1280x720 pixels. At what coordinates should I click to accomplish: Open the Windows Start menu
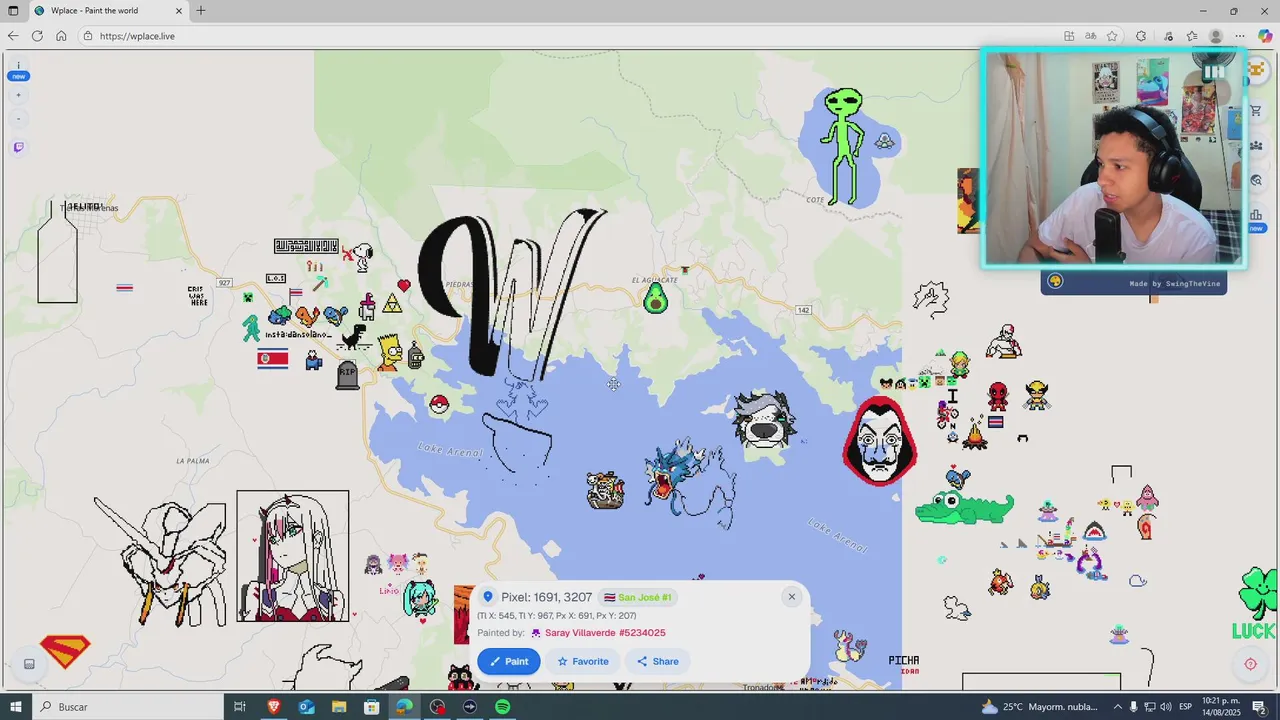pyautogui.click(x=15, y=707)
